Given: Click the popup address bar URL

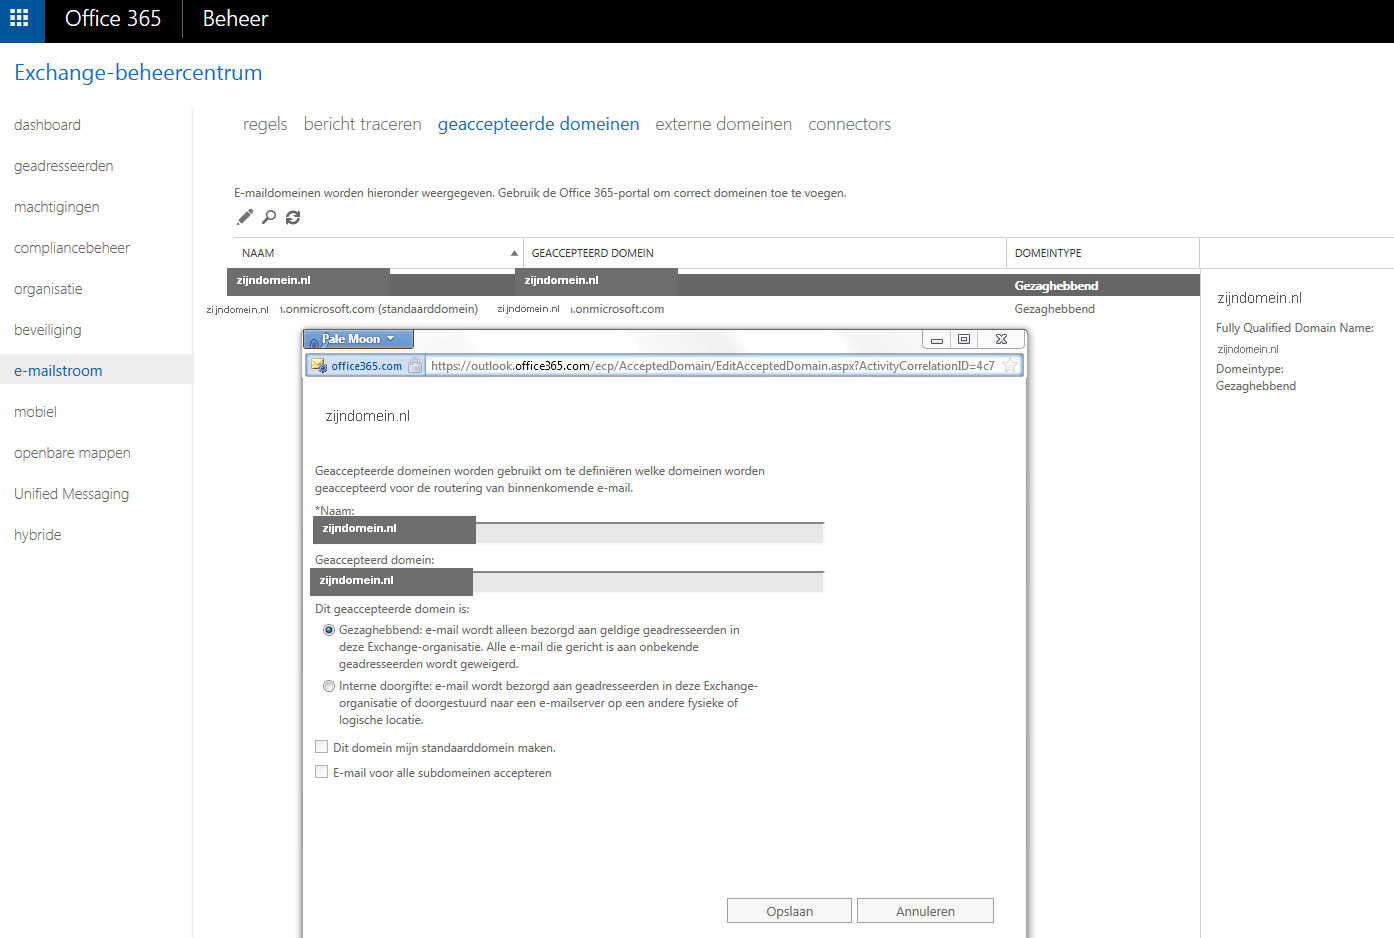Looking at the screenshot, I should click(713, 366).
